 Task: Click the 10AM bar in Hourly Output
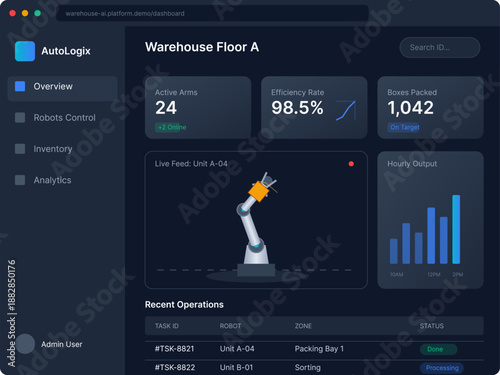click(394, 251)
